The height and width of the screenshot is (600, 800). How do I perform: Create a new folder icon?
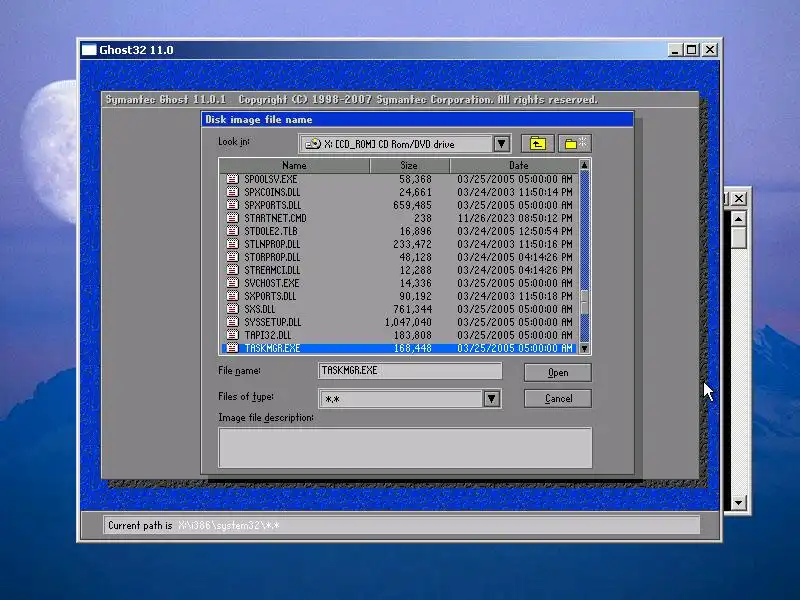pyautogui.click(x=575, y=144)
